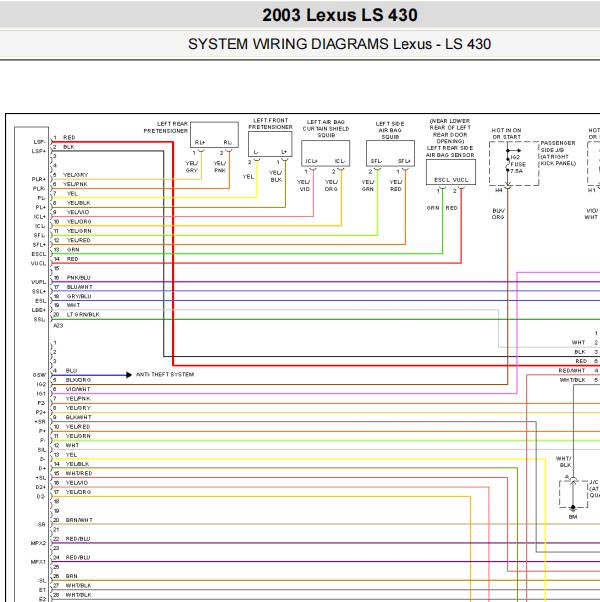Click the "MPX2" pin name
The width and height of the screenshot is (600, 602).
38,543
